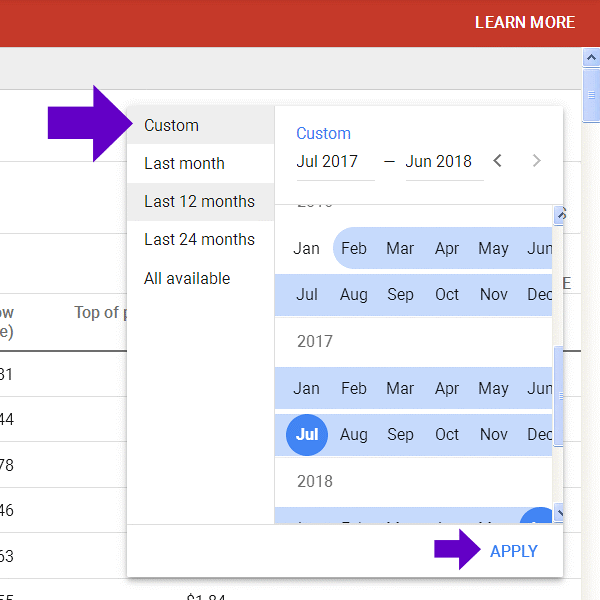Select the highlighted Jul 2017 month

(x=307, y=435)
